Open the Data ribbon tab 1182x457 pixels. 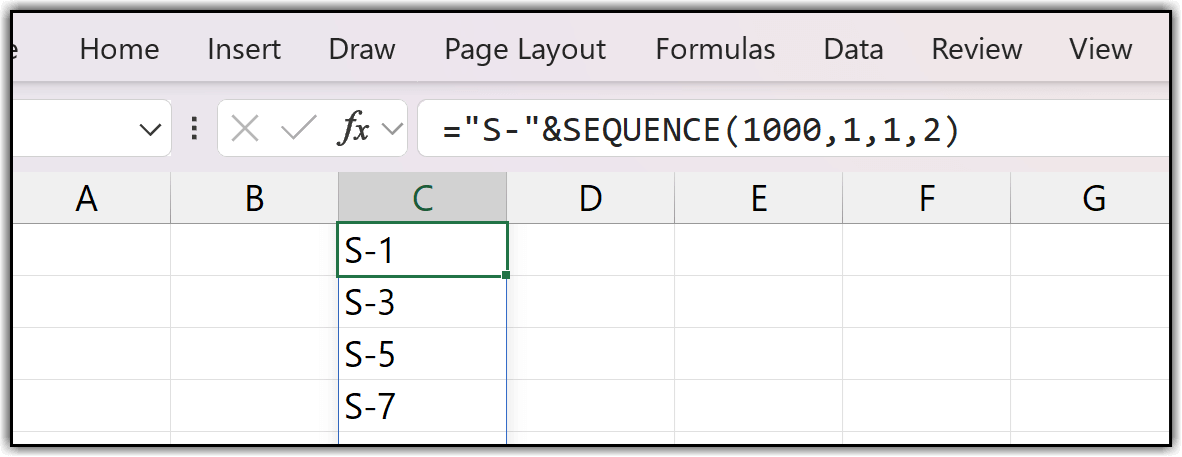click(853, 49)
